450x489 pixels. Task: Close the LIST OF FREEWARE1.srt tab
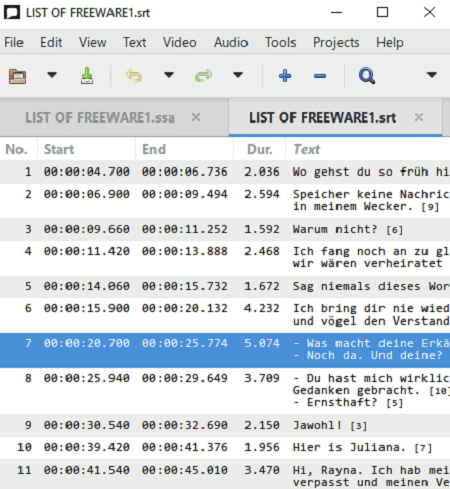pos(419,117)
